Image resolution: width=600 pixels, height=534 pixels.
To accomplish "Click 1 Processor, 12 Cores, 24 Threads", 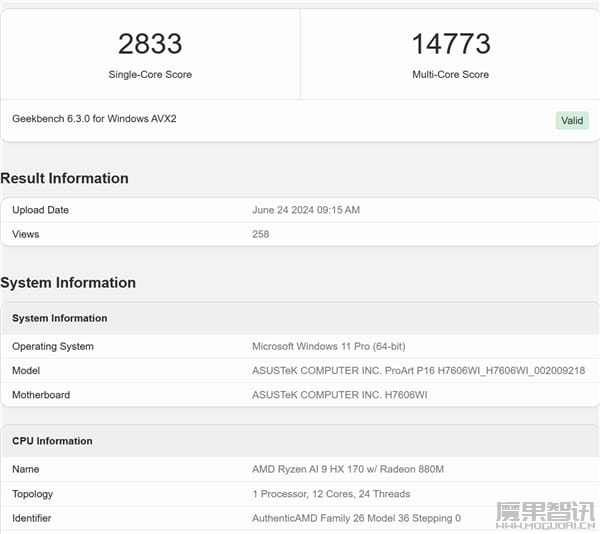I will (x=331, y=494).
